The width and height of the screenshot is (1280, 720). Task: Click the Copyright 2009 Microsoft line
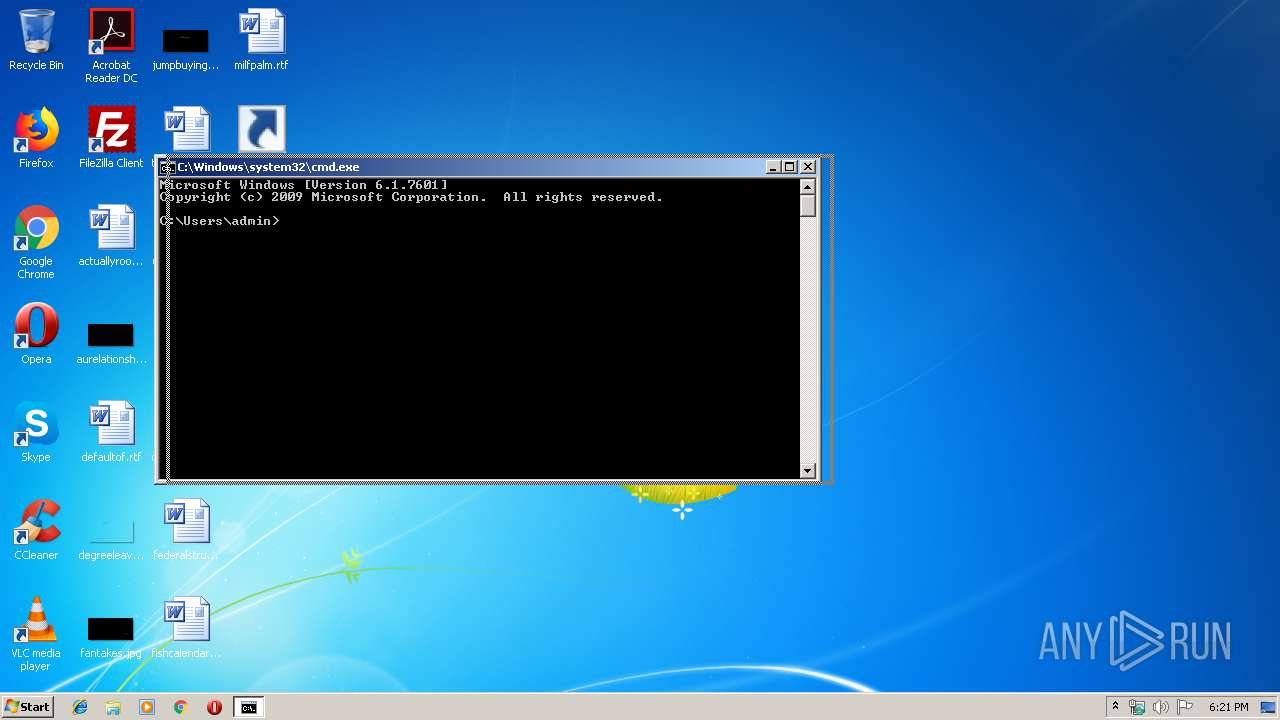(x=411, y=197)
